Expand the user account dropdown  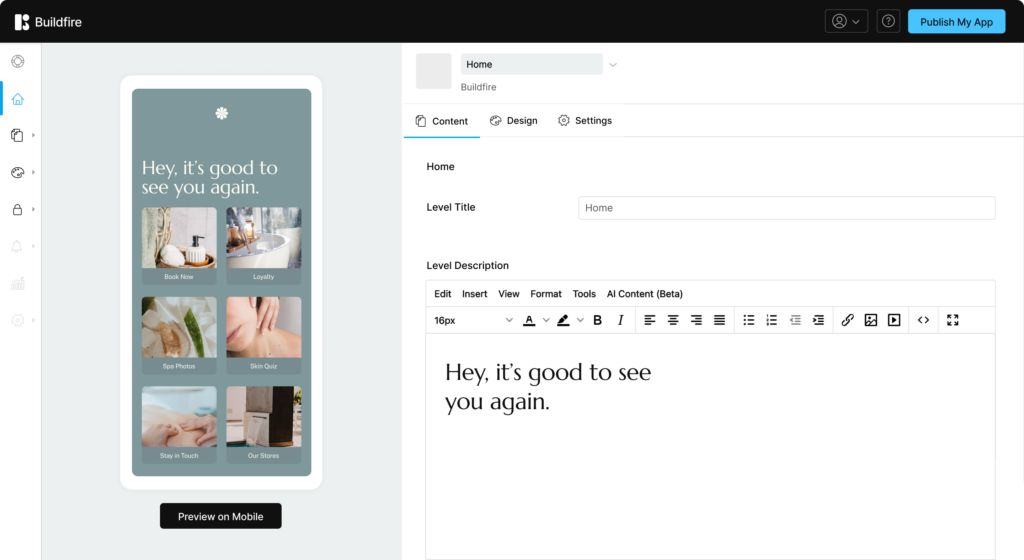coord(846,21)
